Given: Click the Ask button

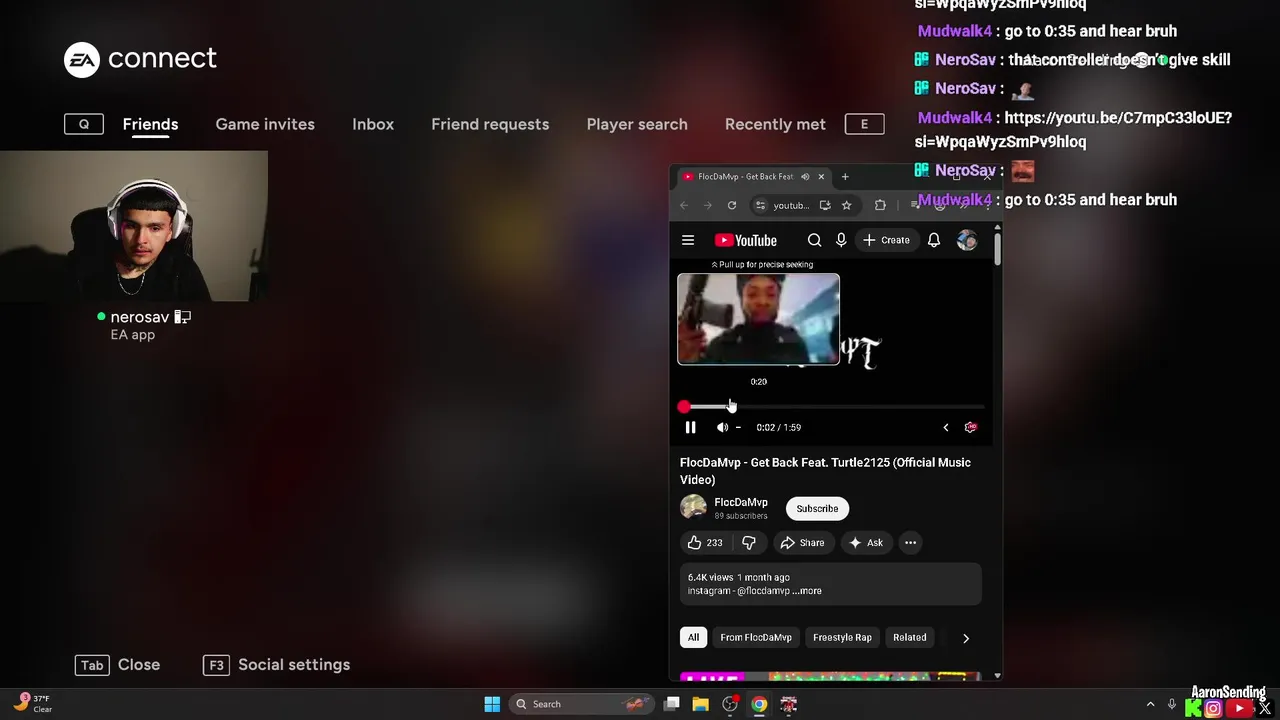Looking at the screenshot, I should point(865,542).
